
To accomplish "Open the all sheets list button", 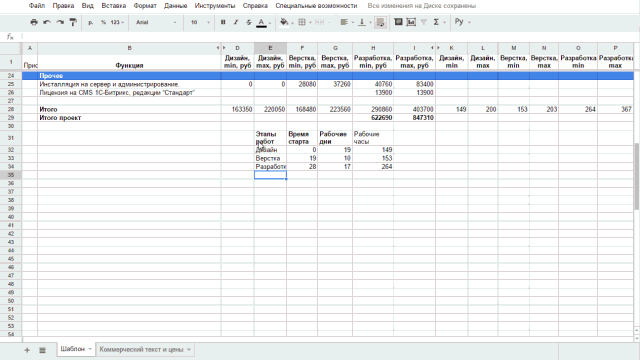I will click(x=42, y=350).
